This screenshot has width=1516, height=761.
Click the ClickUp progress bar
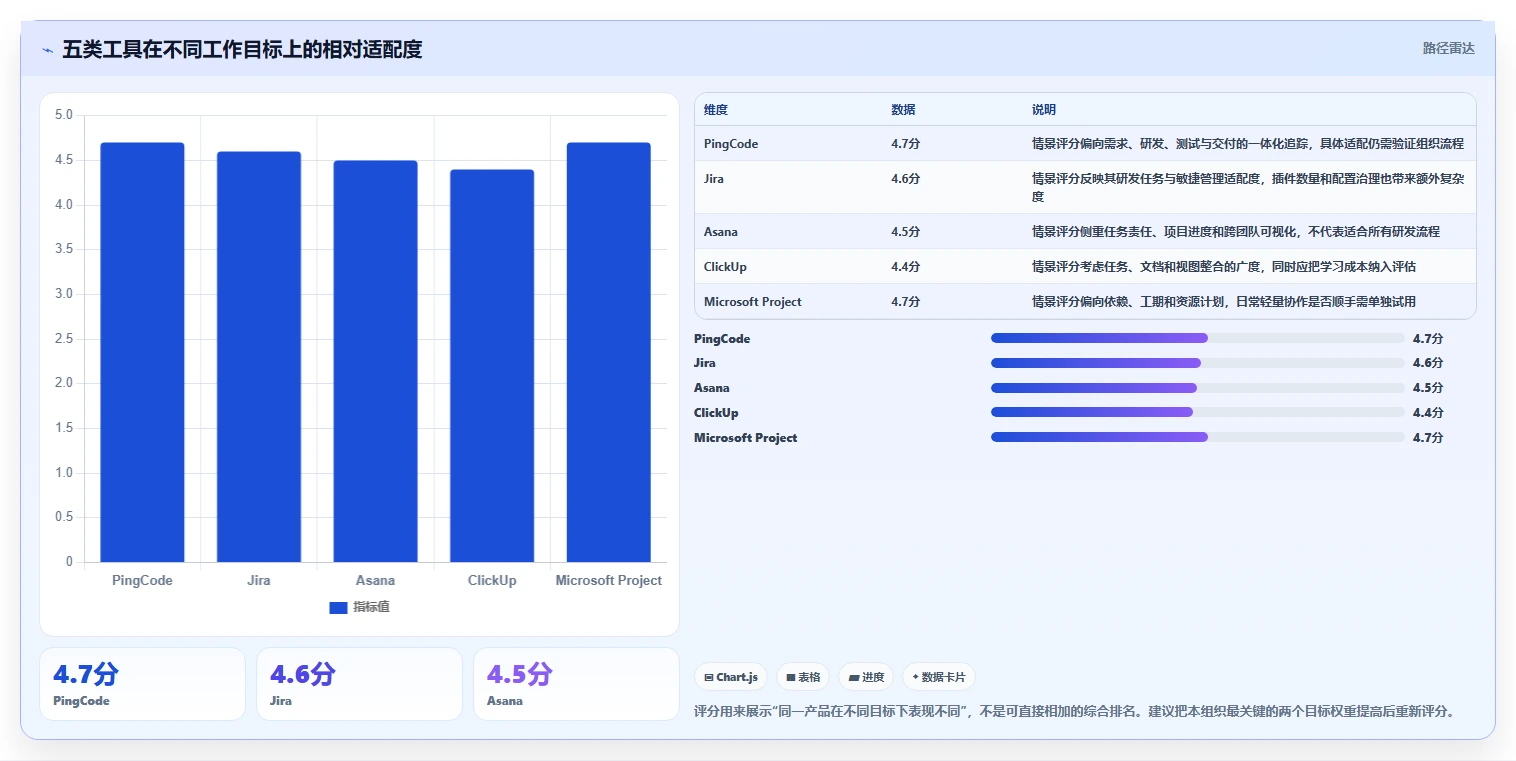pyautogui.click(x=1198, y=413)
